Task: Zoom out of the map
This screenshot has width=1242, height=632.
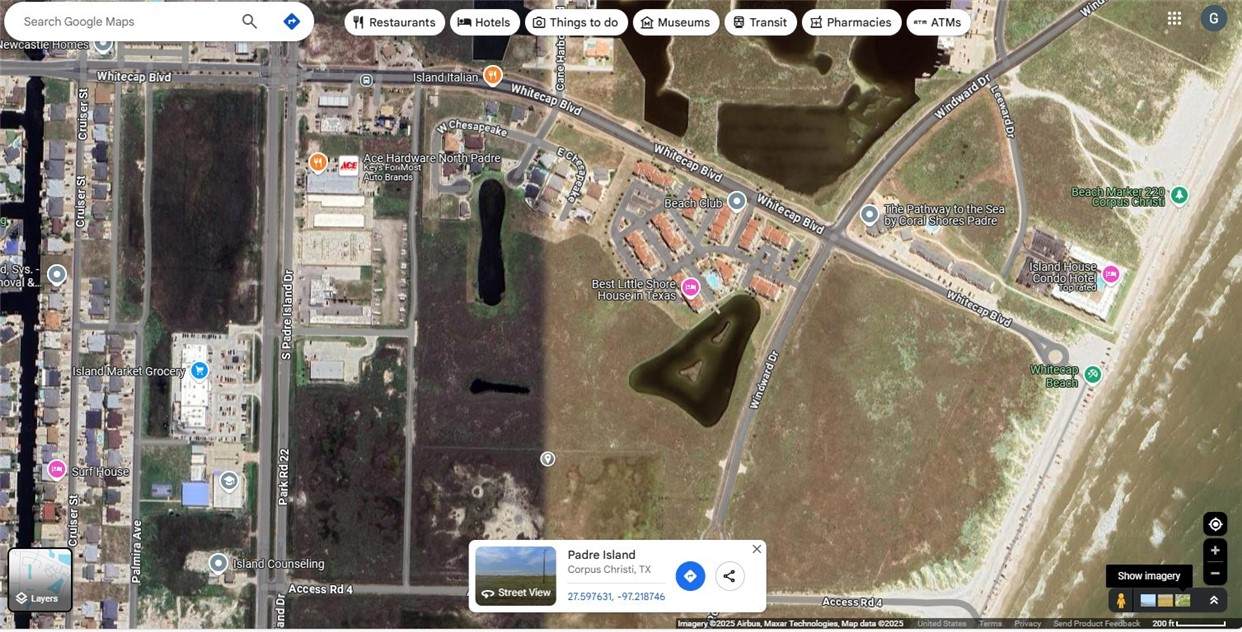Action: tap(1215, 573)
